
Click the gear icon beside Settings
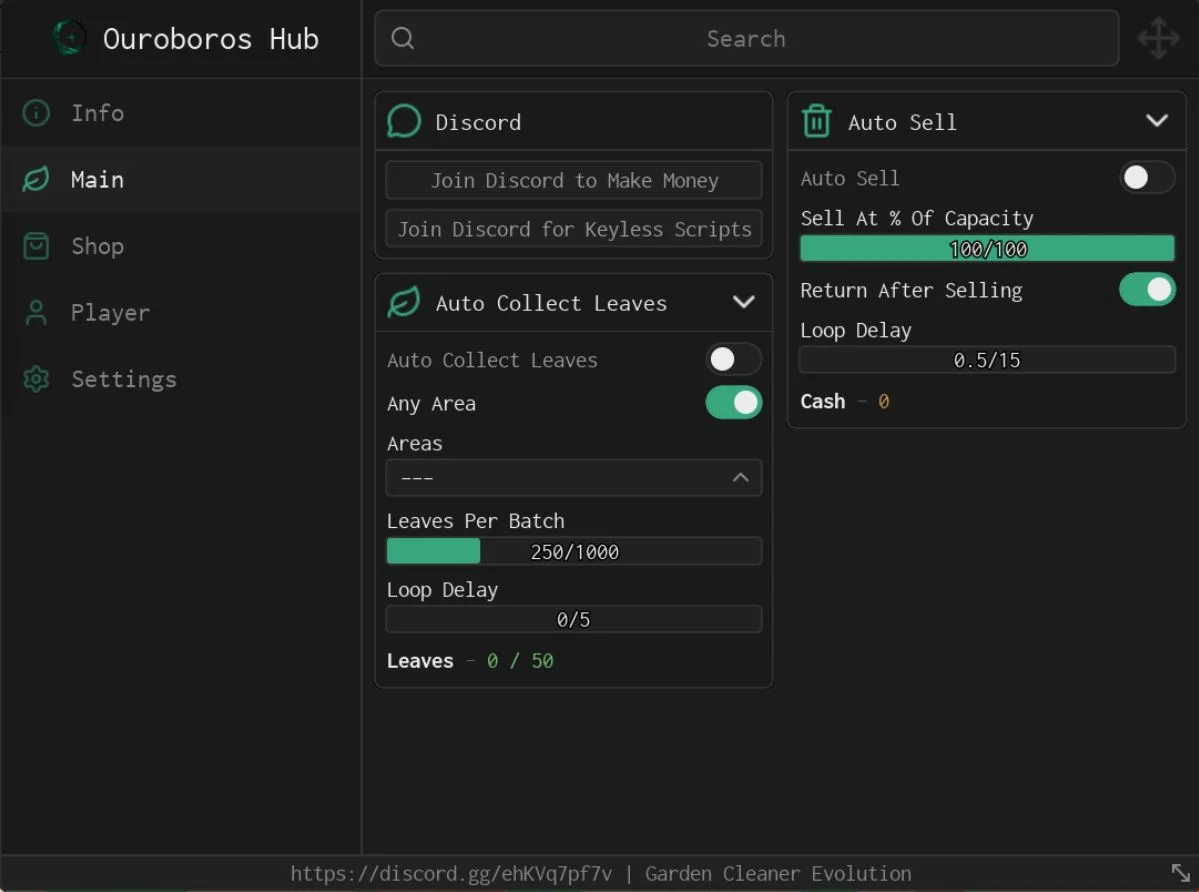(x=36, y=379)
